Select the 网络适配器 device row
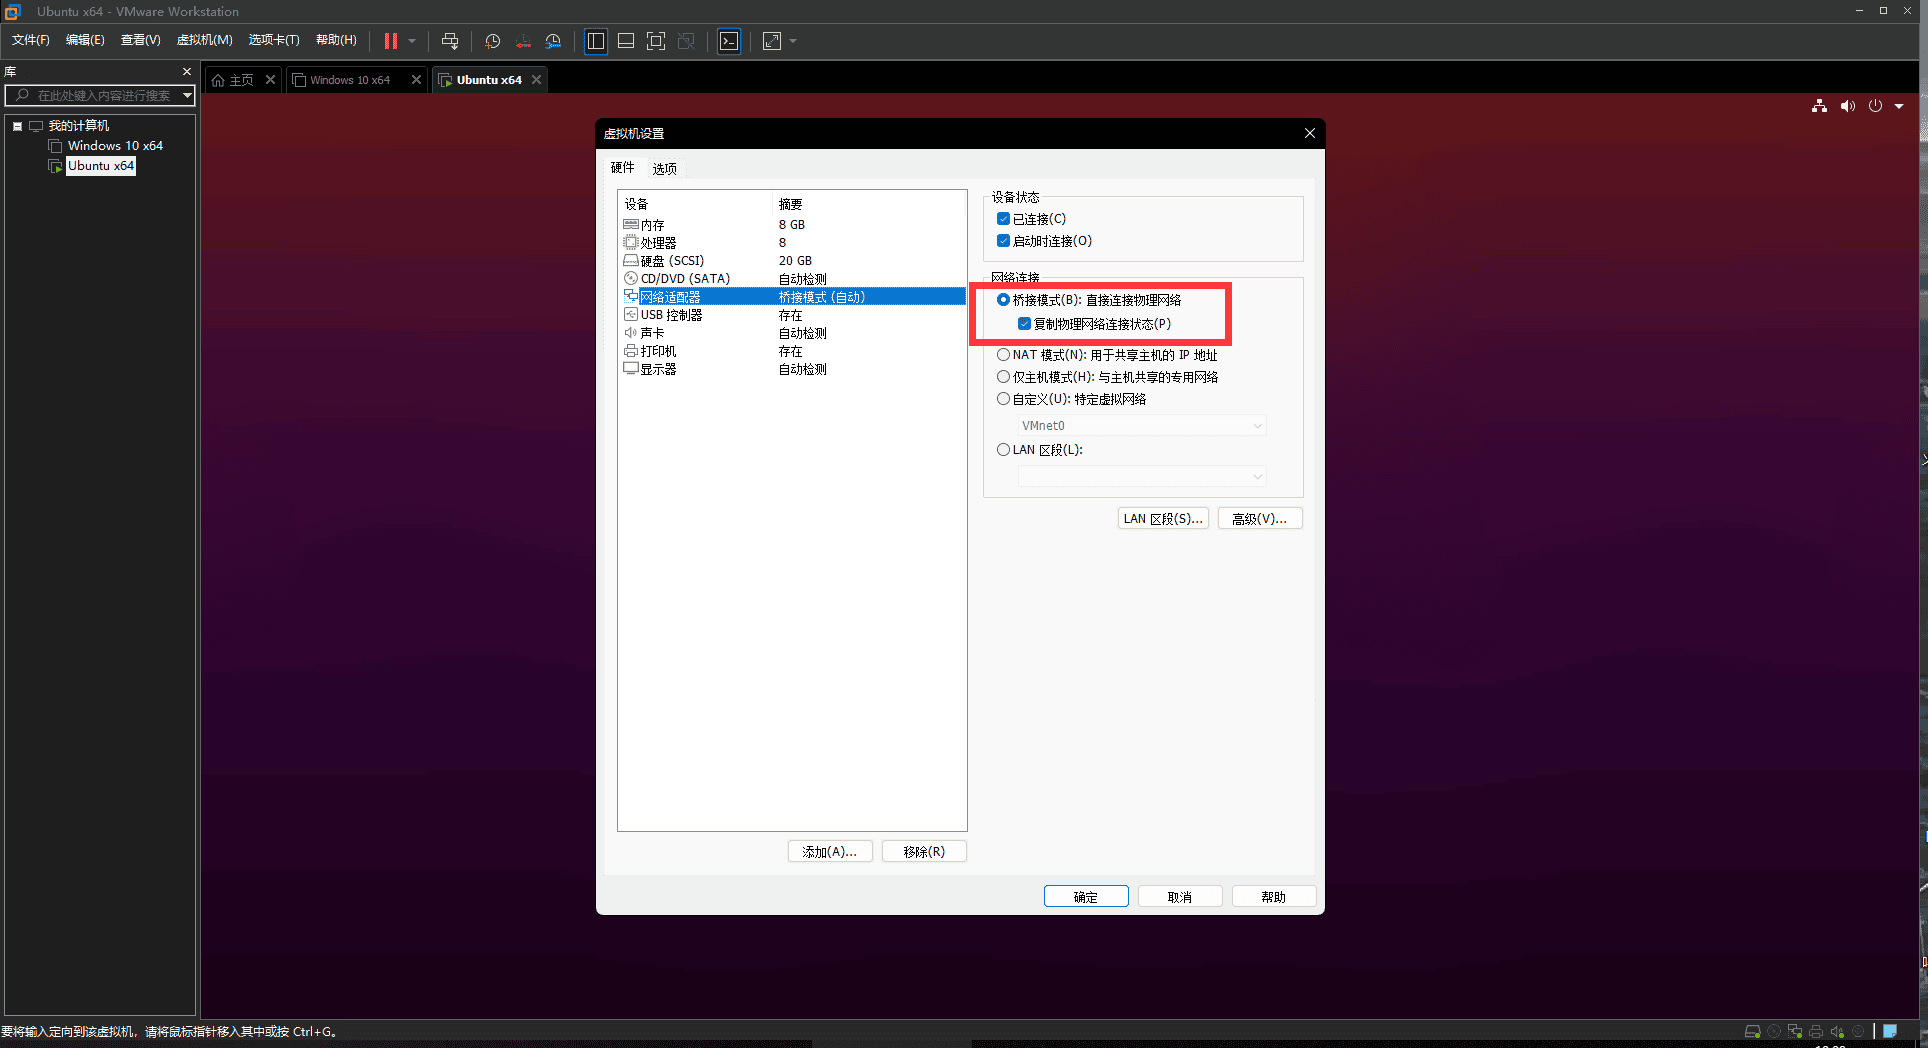The image size is (1928, 1048). click(792, 297)
